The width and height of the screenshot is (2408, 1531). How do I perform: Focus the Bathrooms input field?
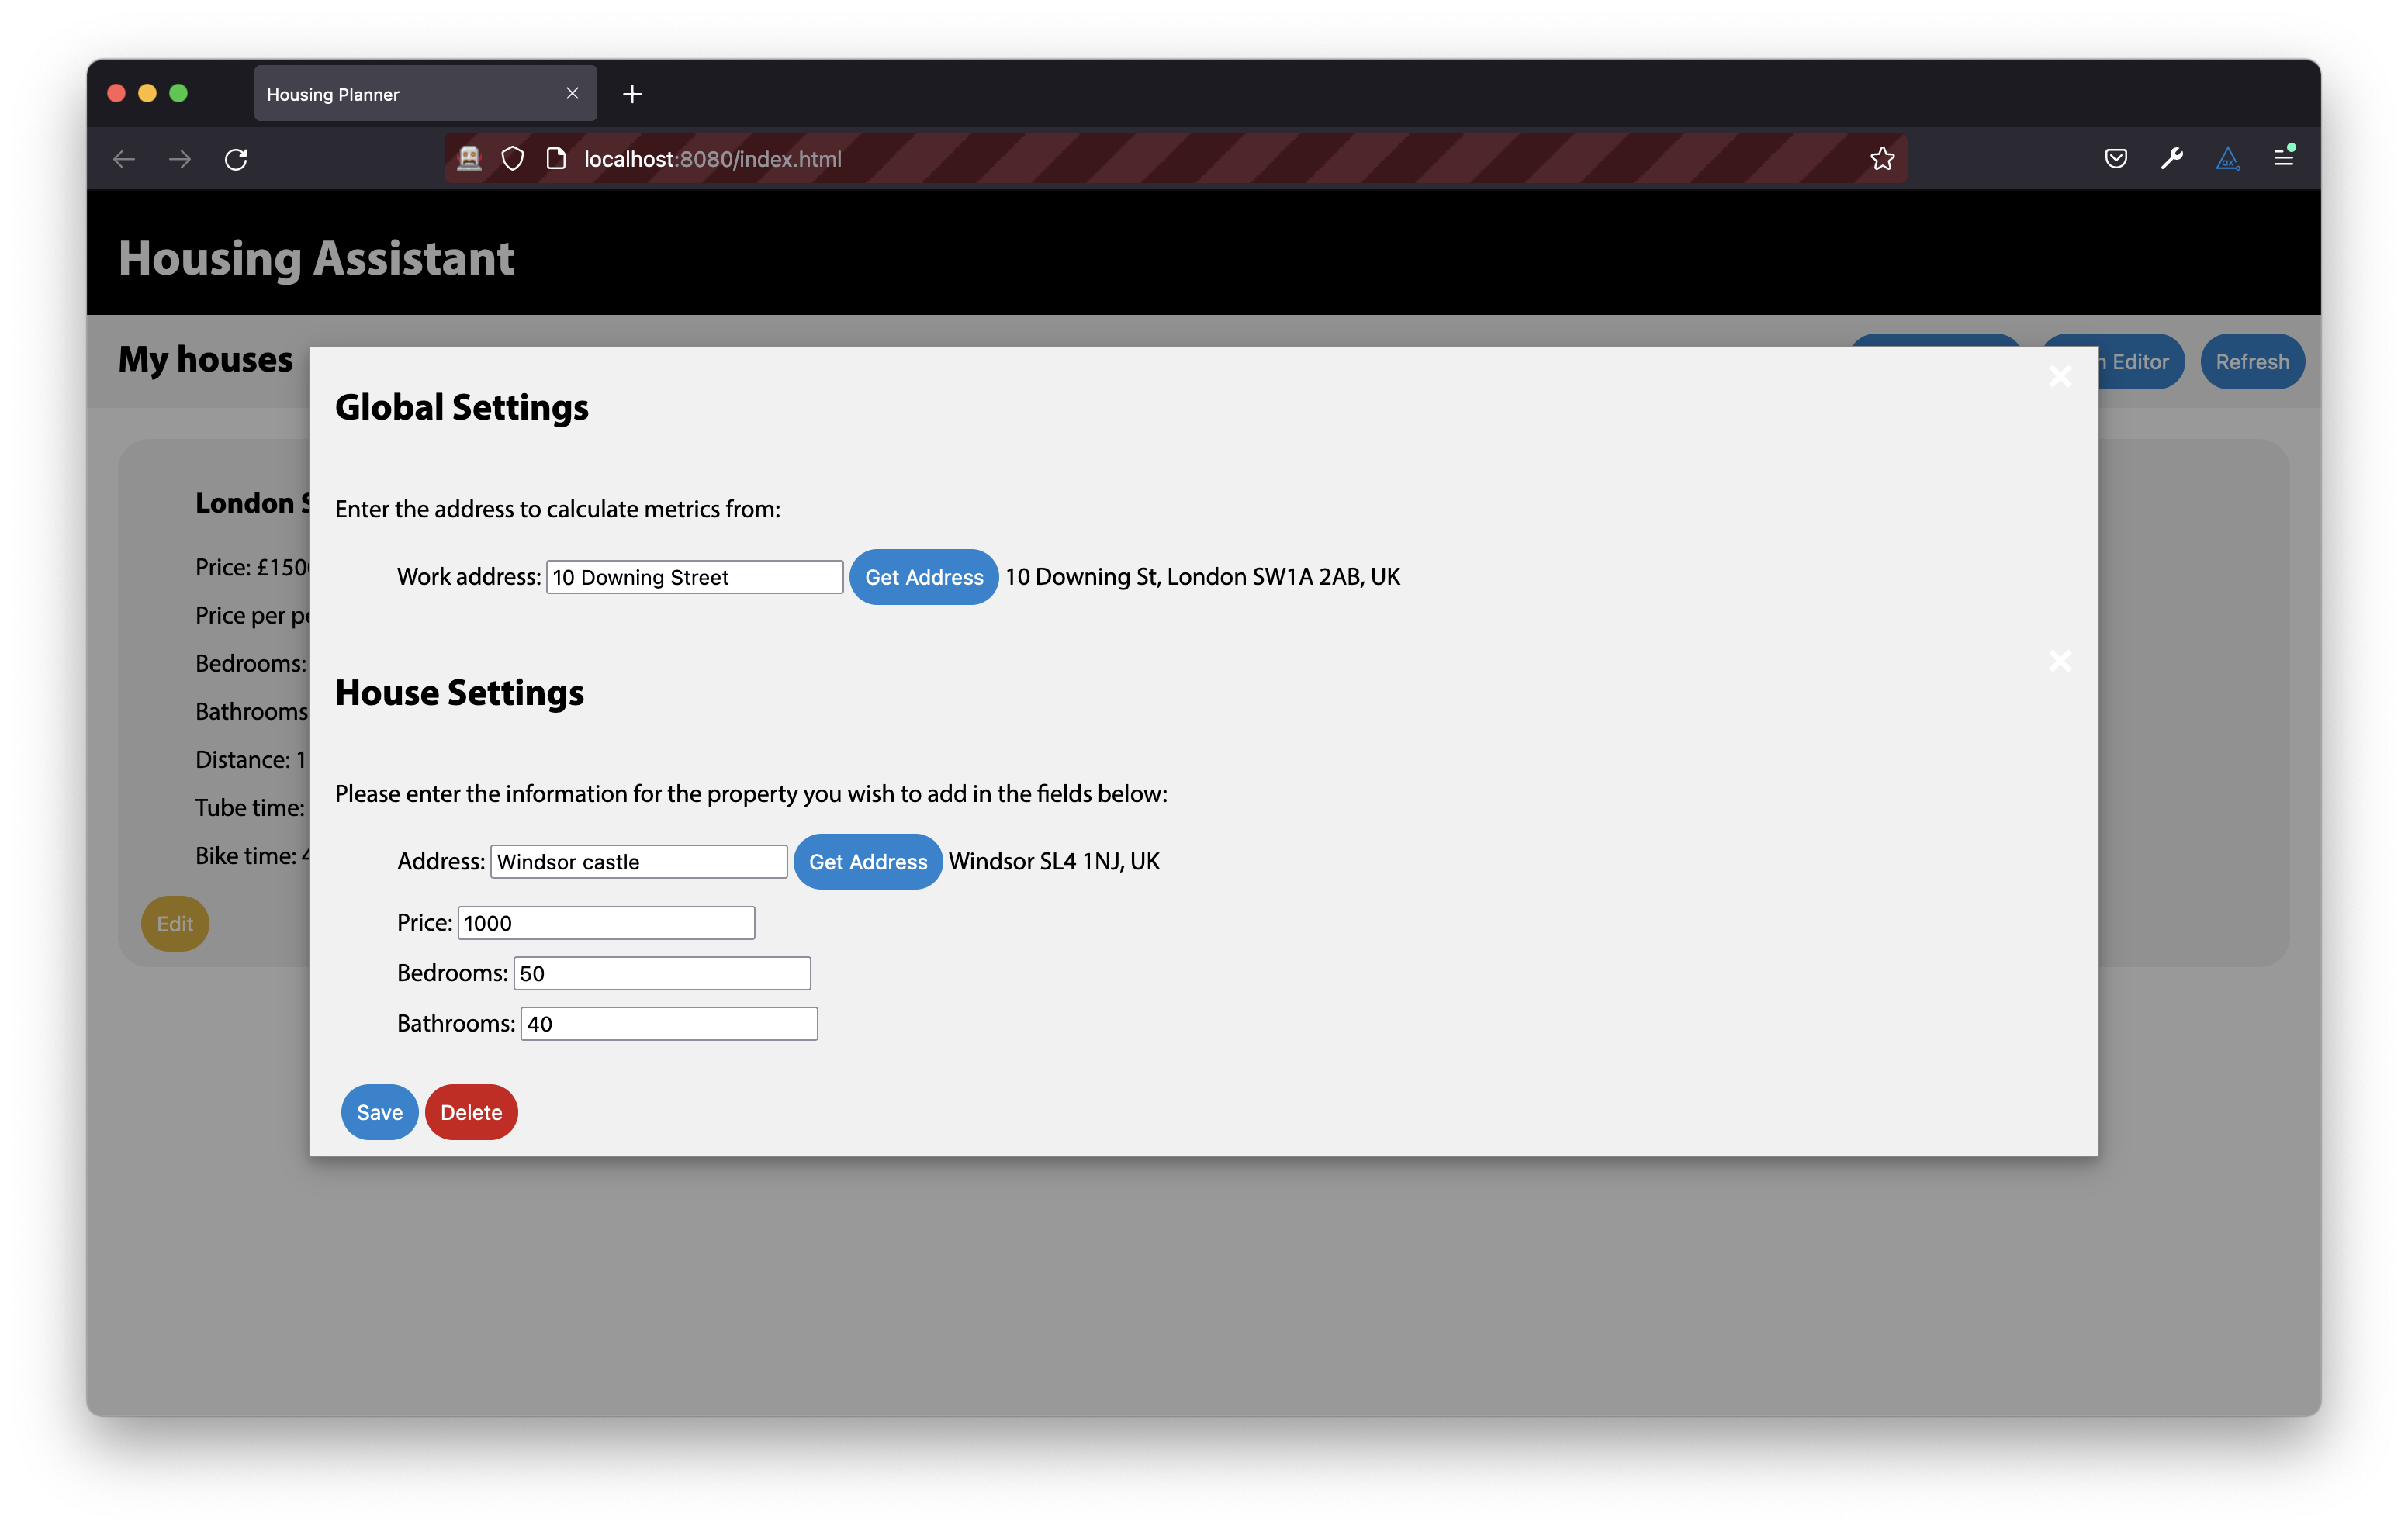click(669, 1024)
